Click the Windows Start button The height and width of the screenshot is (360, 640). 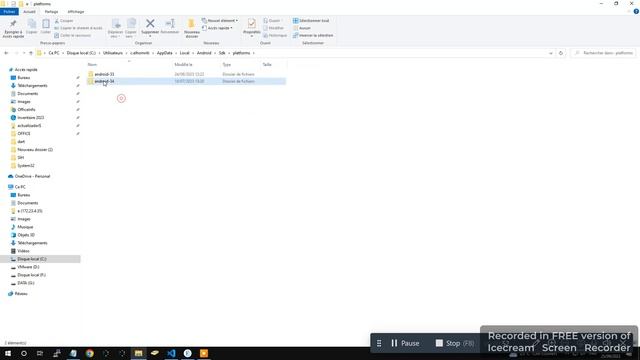pyautogui.click(x=8, y=353)
